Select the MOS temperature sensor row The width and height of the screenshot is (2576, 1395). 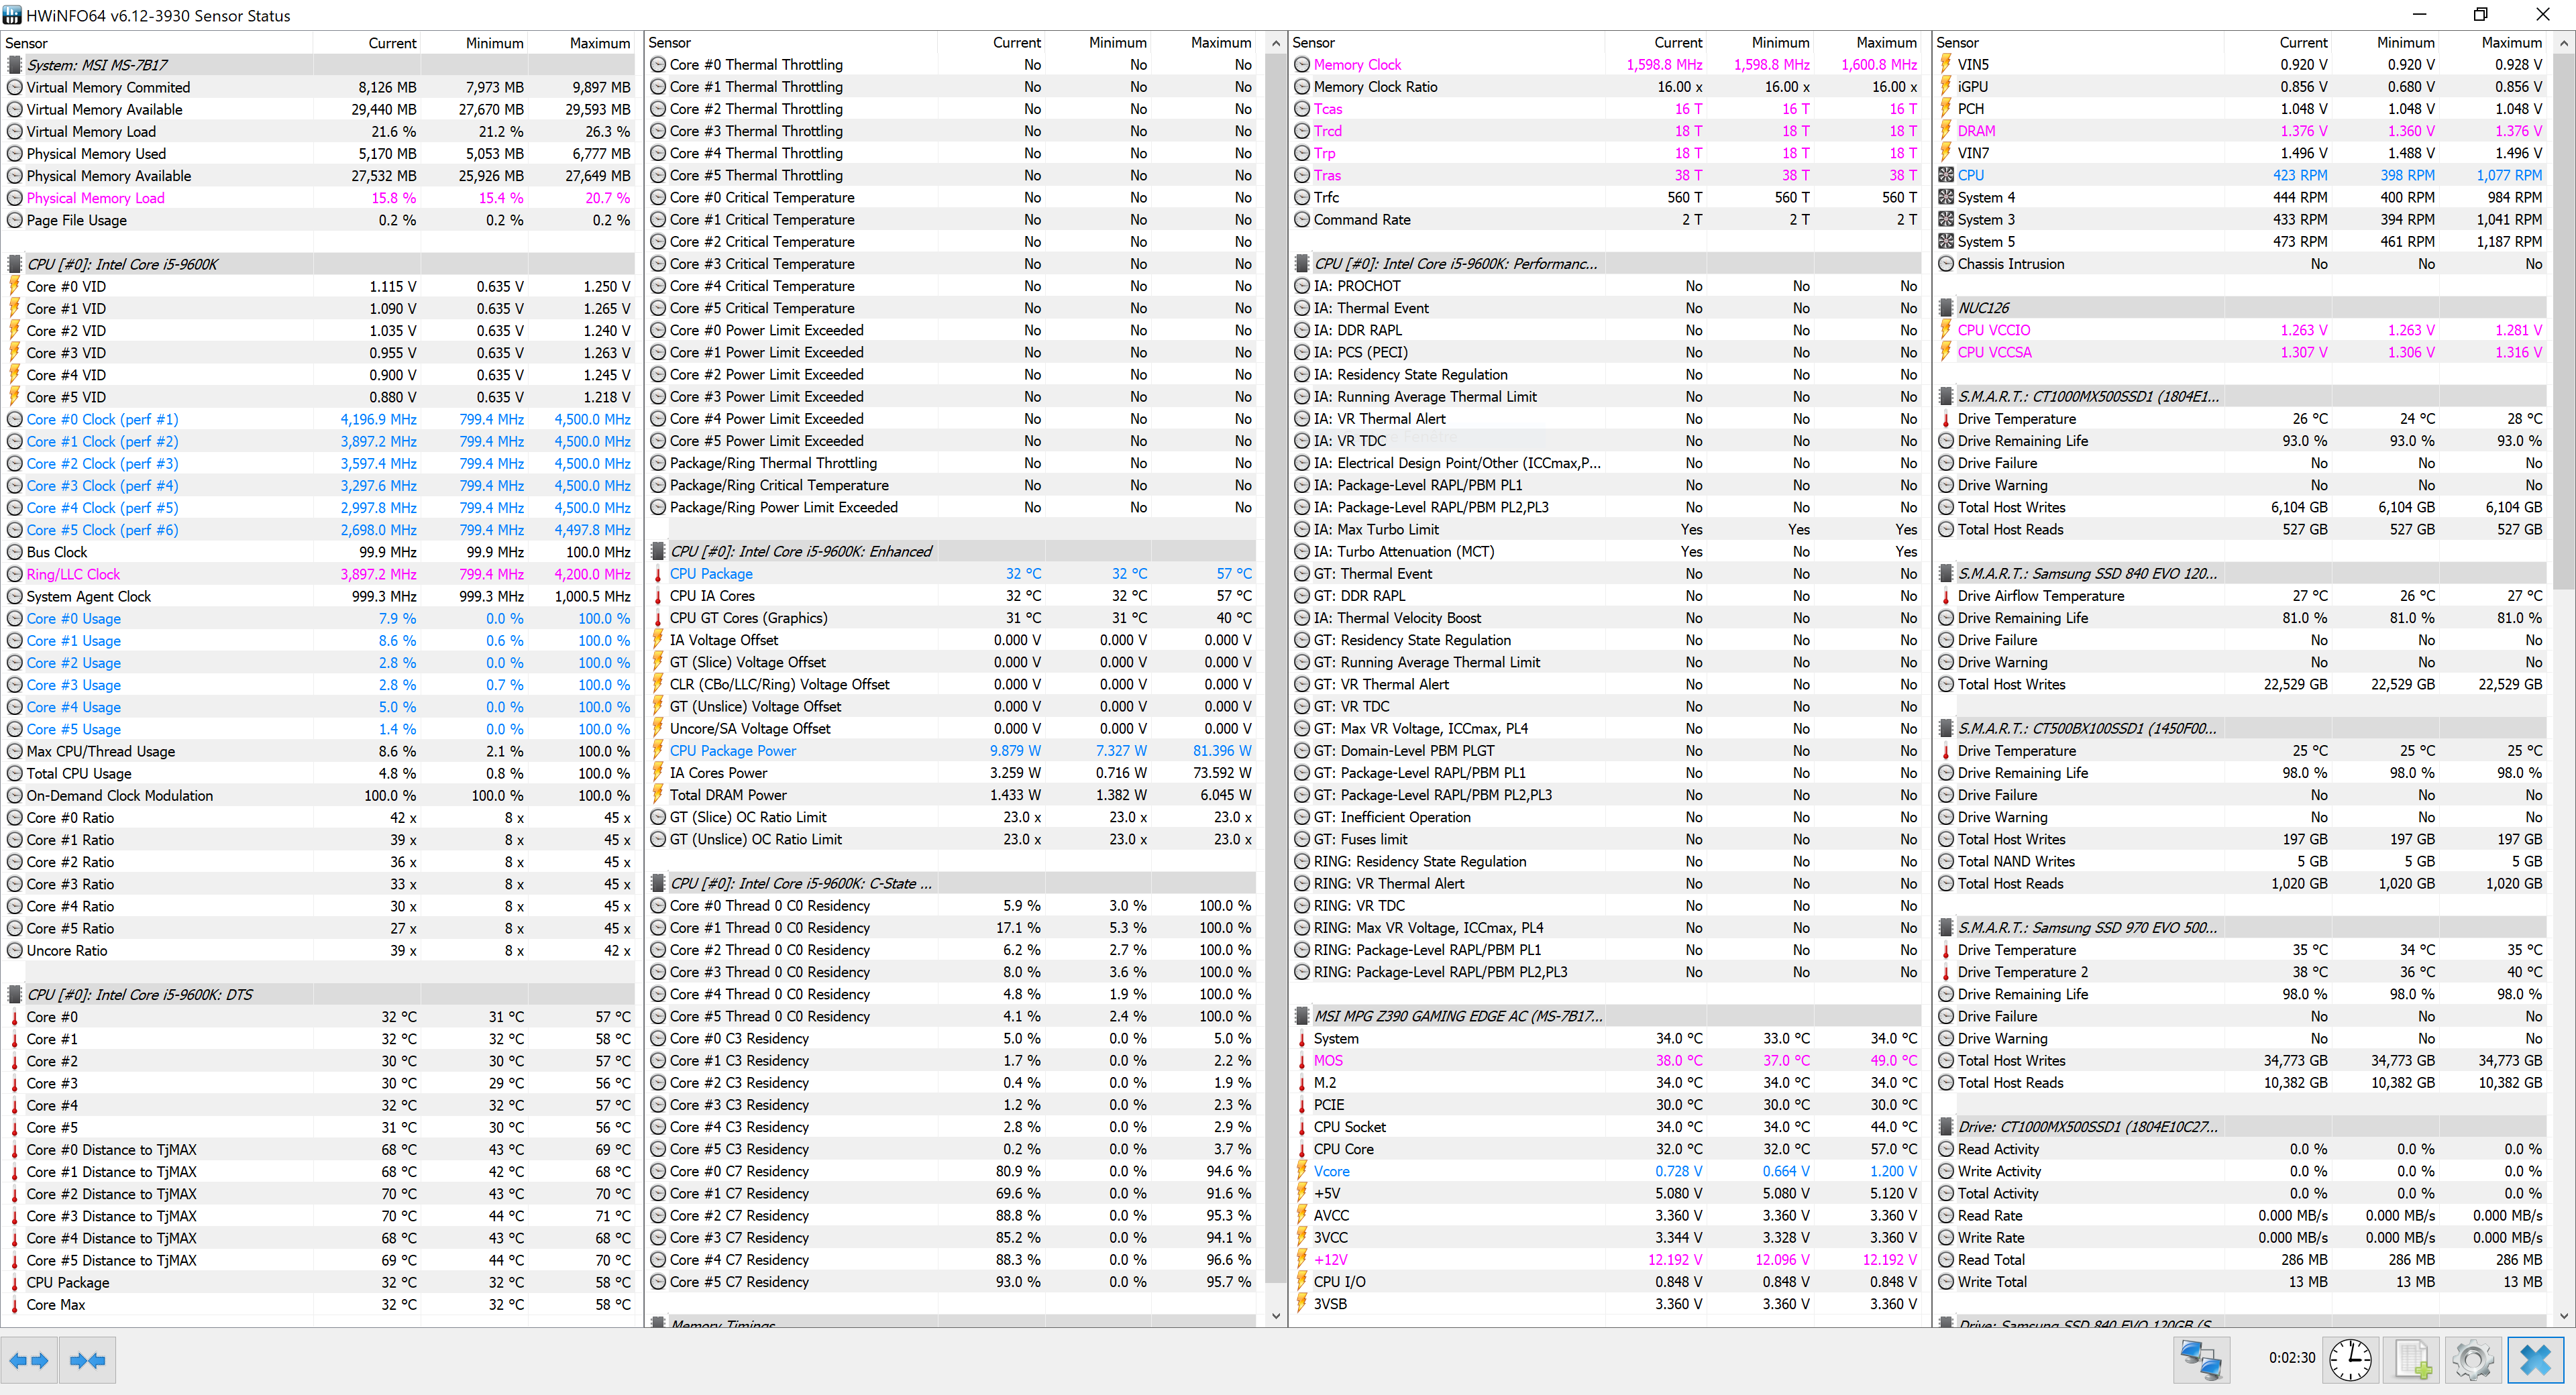tap(1328, 1060)
